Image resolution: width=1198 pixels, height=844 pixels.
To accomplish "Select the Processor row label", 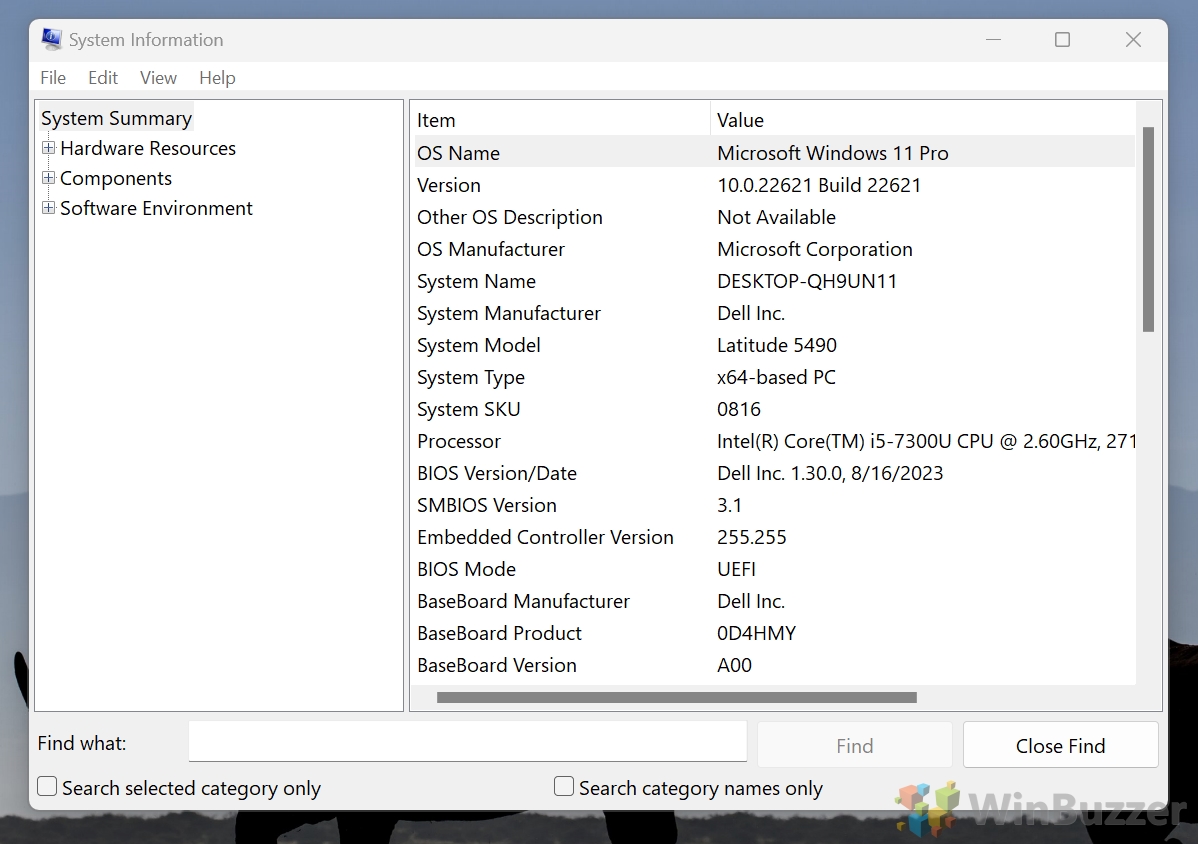I will click(x=458, y=441).
